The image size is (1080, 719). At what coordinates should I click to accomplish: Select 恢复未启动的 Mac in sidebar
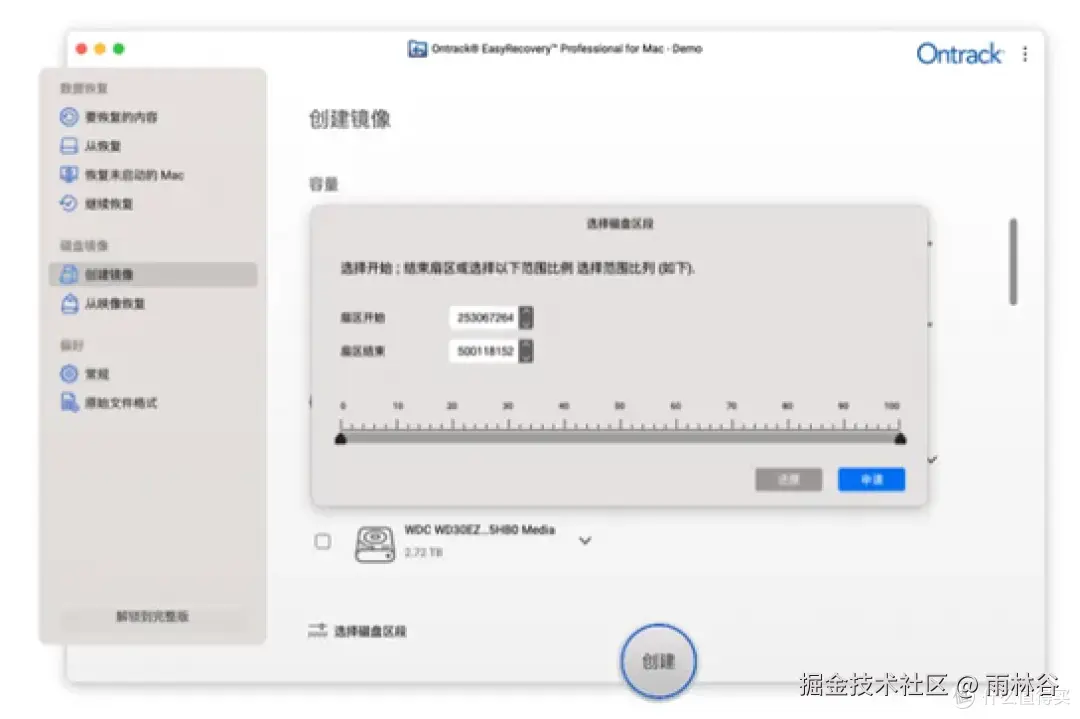coord(66,174)
